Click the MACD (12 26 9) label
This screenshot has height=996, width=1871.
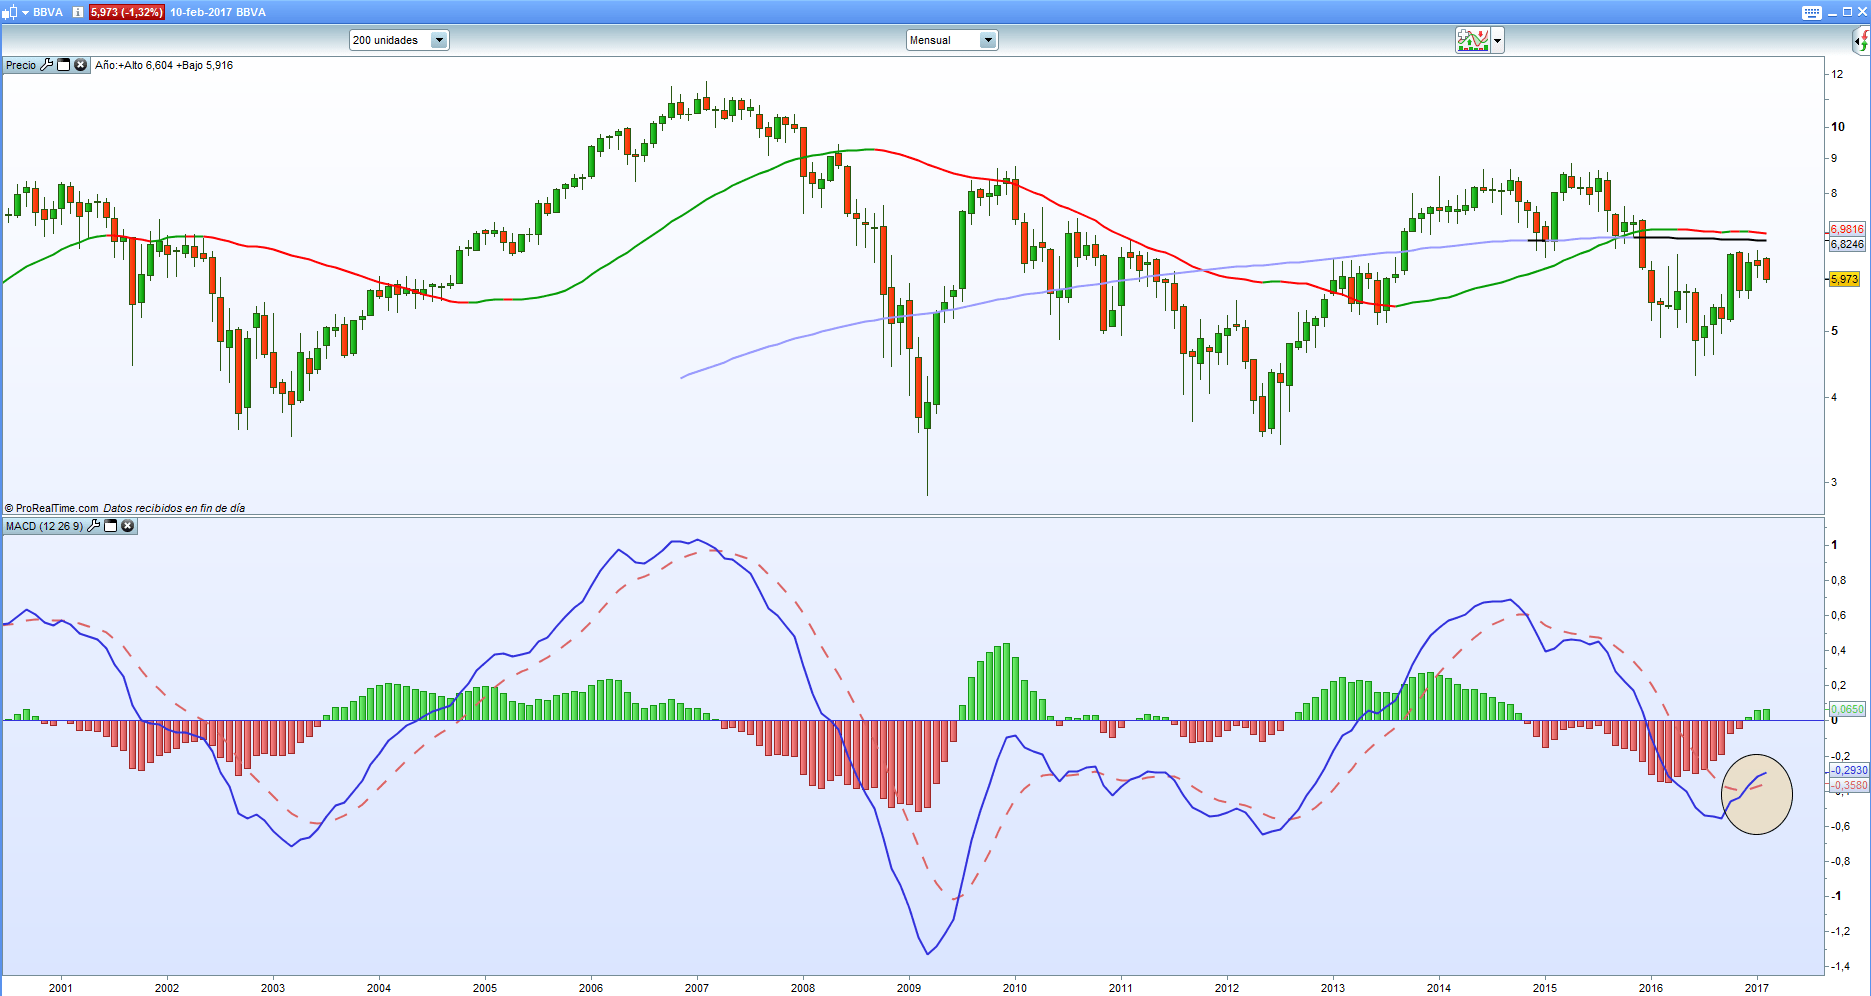coord(44,526)
